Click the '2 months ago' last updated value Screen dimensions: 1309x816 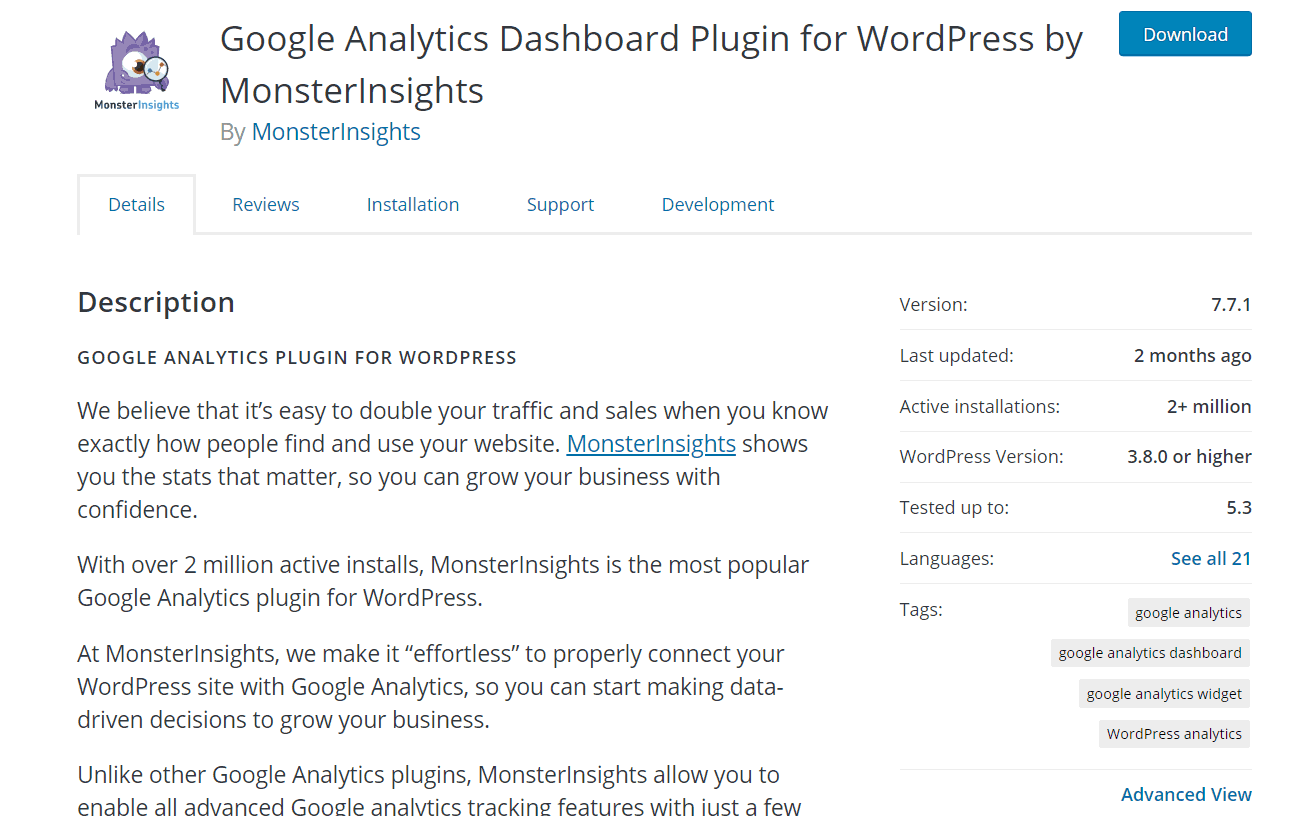click(1193, 356)
